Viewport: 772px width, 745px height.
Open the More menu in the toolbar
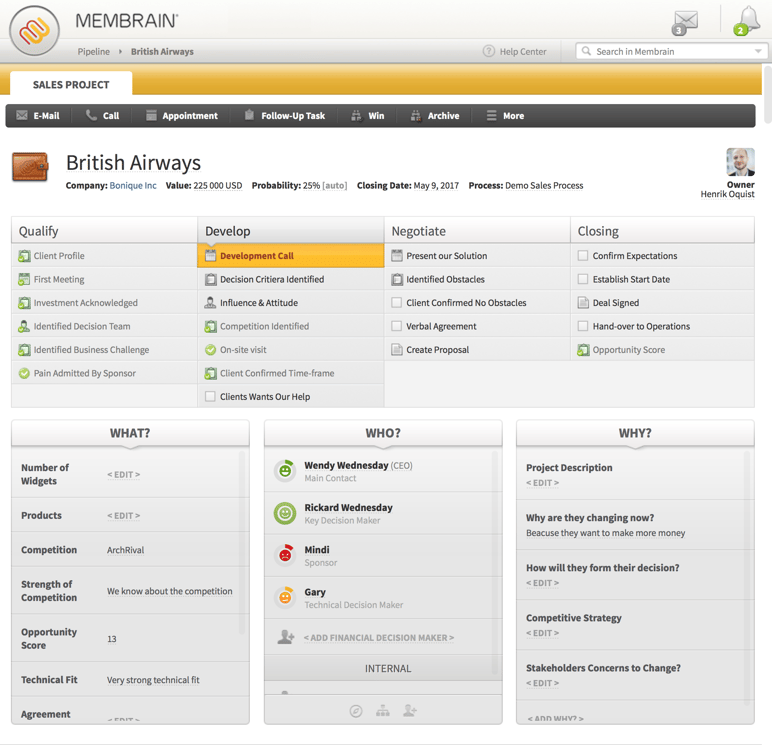pyautogui.click(x=506, y=116)
